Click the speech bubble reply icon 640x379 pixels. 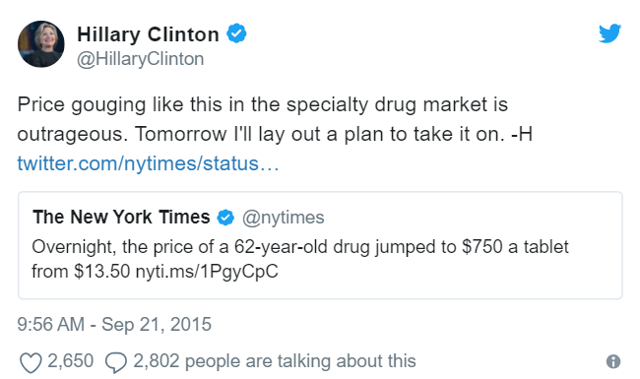116,362
